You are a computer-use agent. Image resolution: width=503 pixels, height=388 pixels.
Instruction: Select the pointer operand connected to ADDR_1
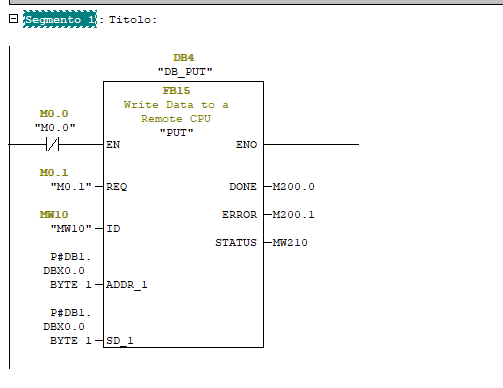[67, 271]
